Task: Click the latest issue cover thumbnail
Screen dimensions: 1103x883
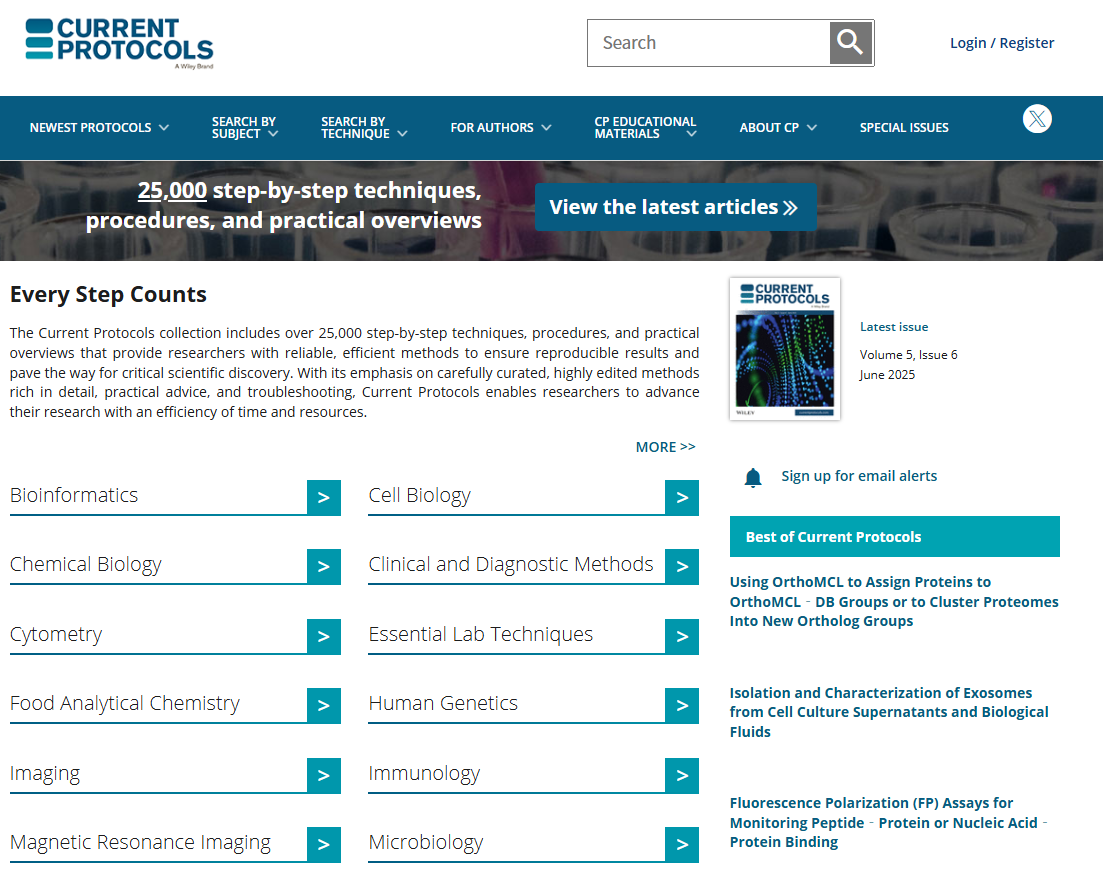Action: (785, 349)
